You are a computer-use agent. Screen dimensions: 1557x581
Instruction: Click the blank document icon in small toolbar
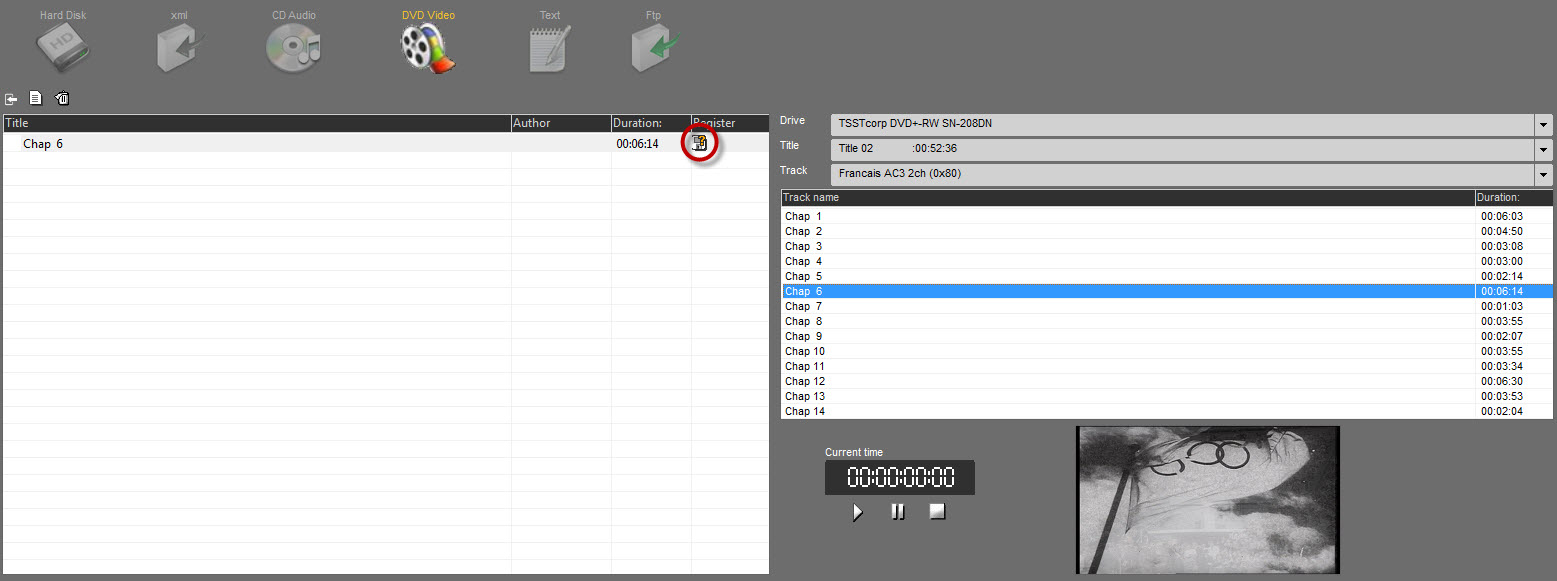[36, 98]
